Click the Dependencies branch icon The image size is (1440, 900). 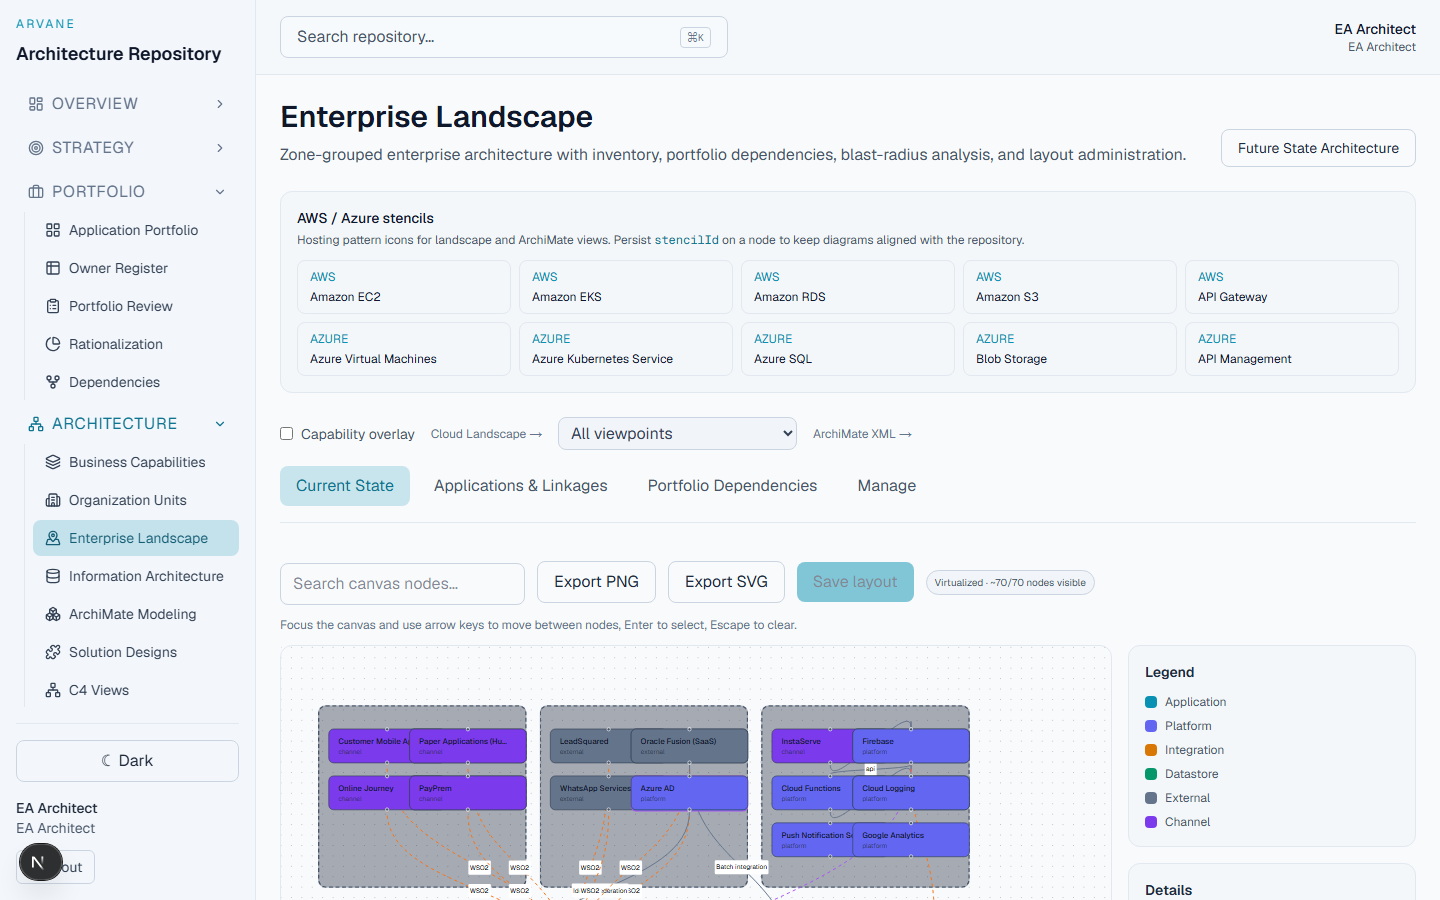click(53, 382)
